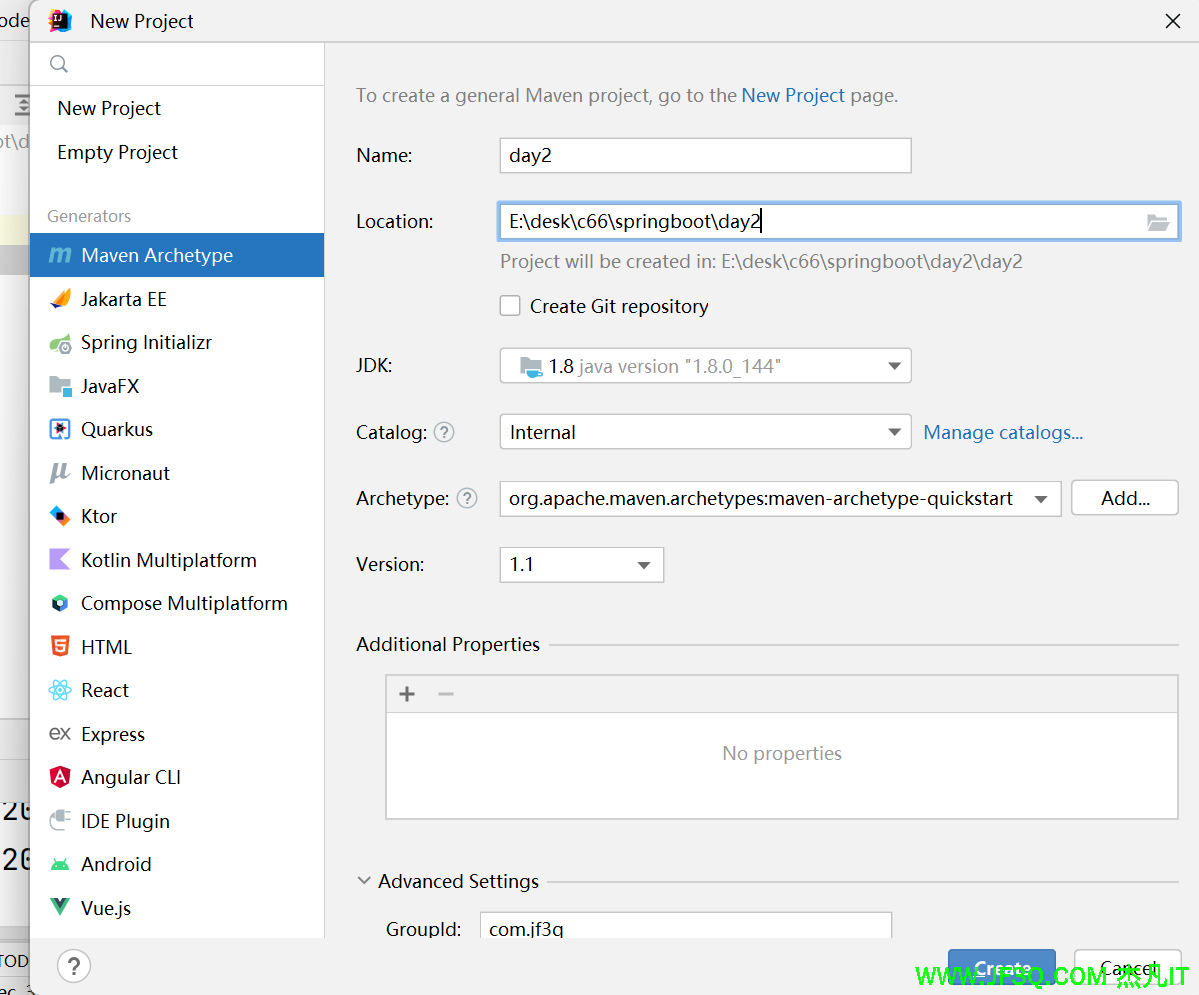Click the Angular CLI icon
The image size is (1199, 995).
pos(60,778)
